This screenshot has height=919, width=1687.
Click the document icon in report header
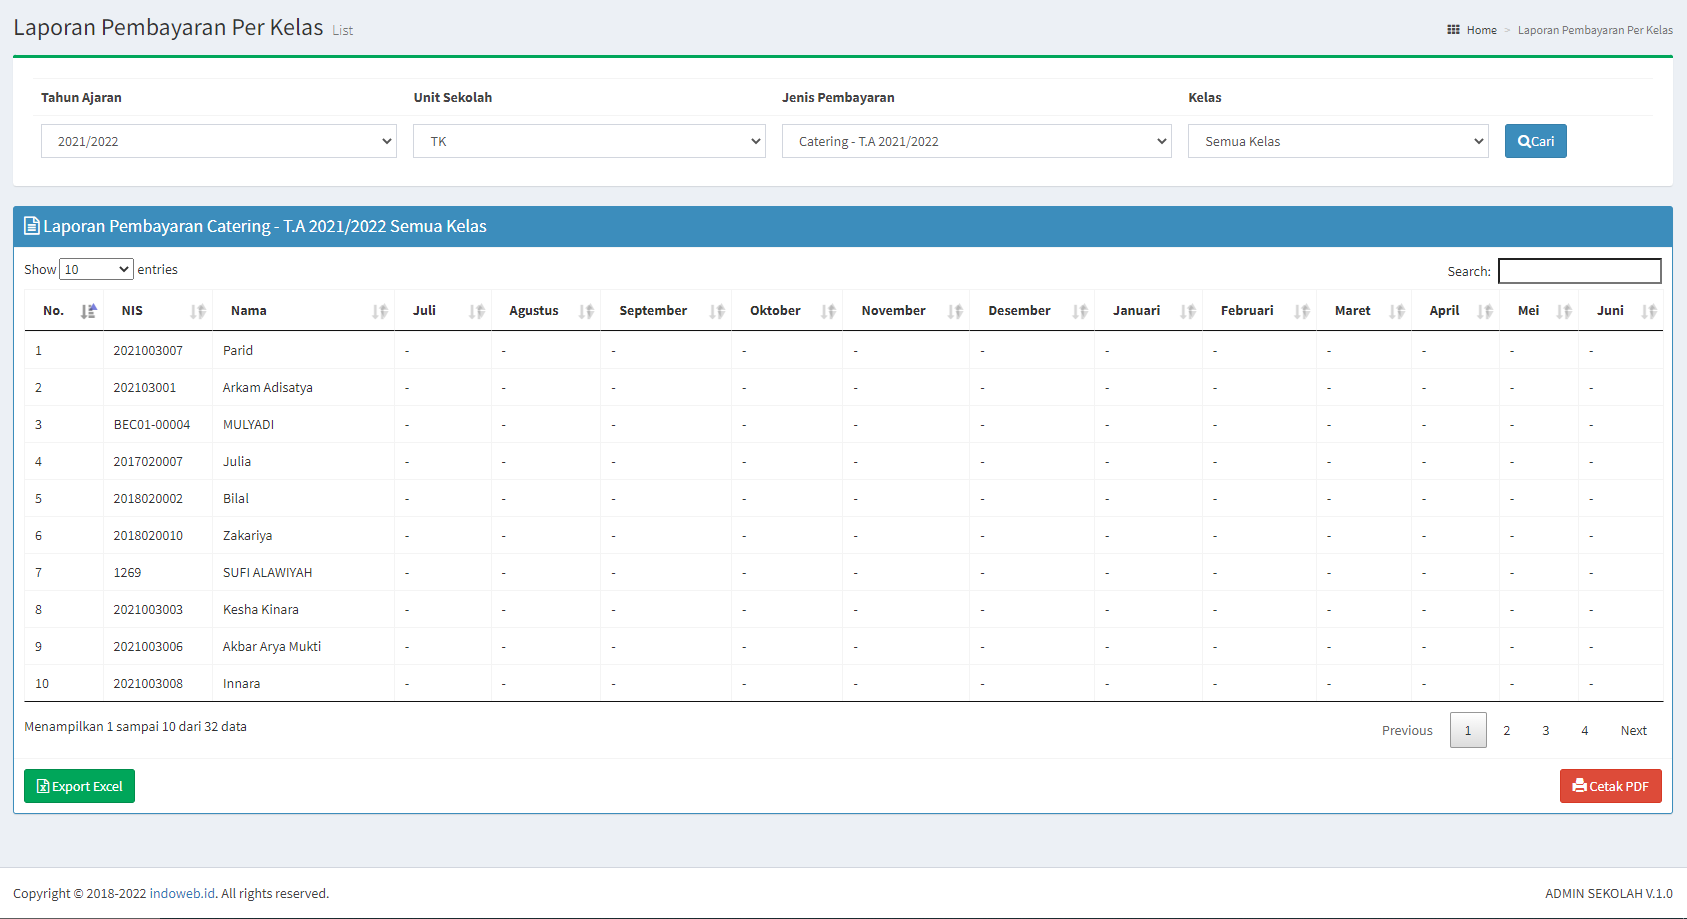coord(32,226)
